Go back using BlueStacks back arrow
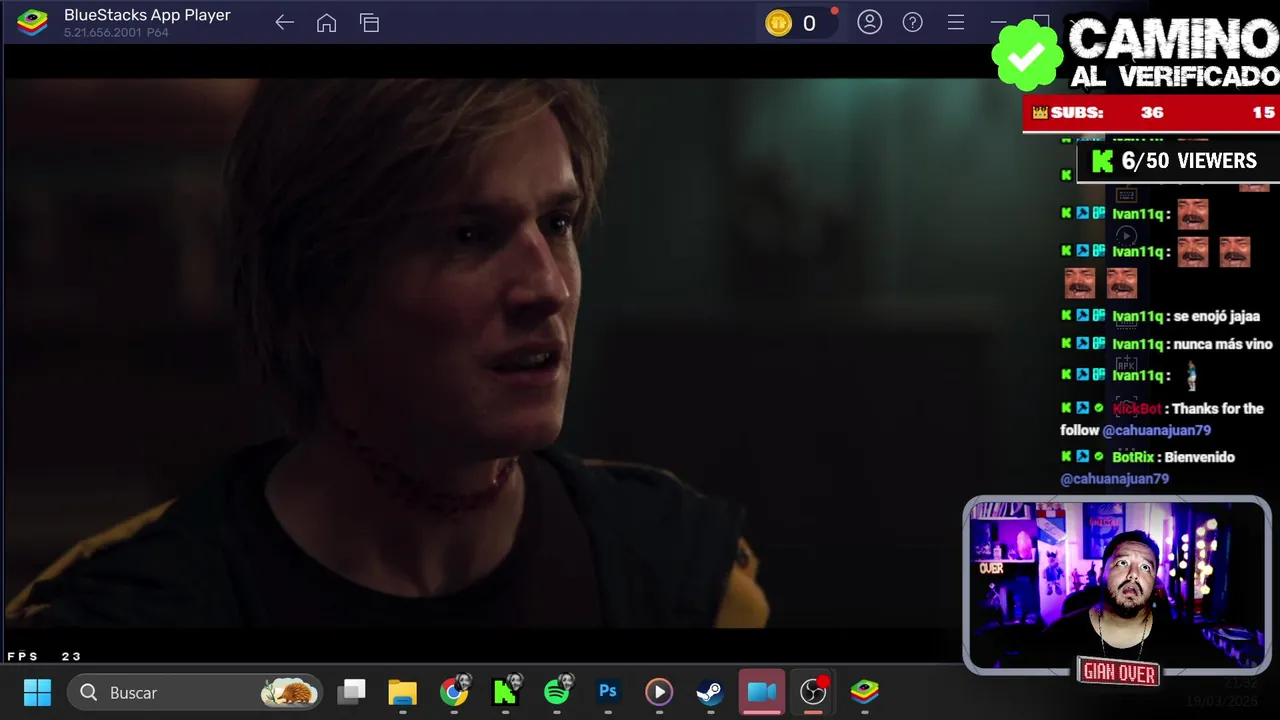The width and height of the screenshot is (1280, 720). click(x=285, y=23)
